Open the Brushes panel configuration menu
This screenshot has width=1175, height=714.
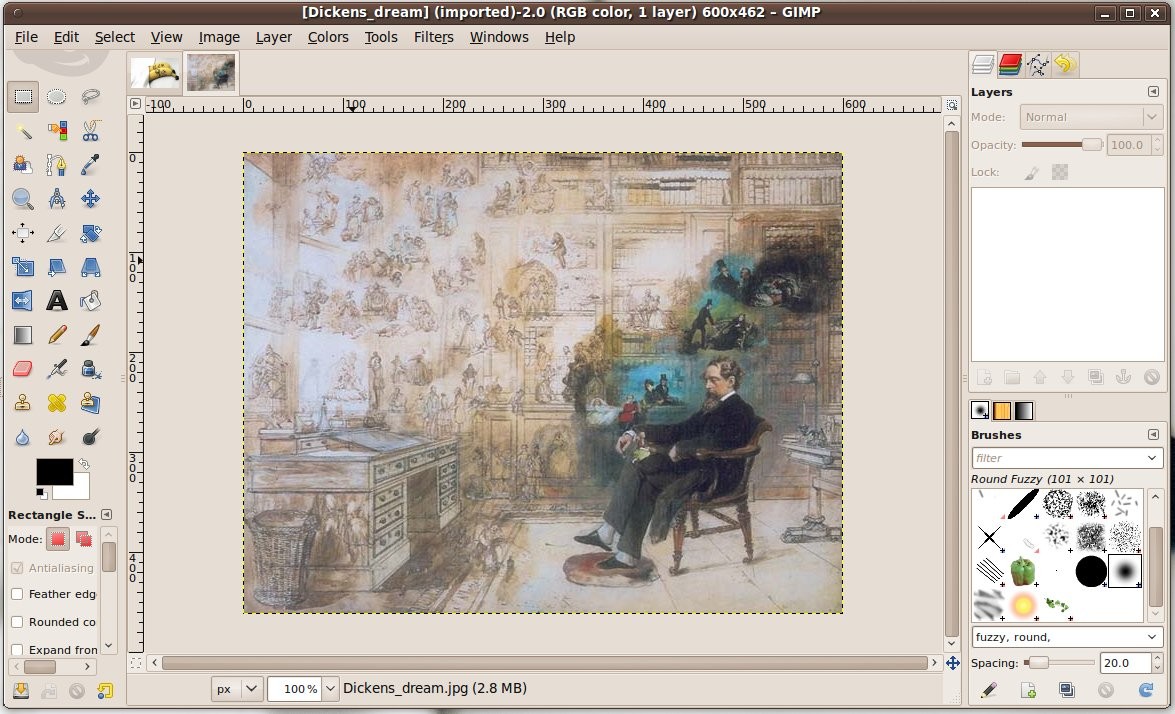point(1153,435)
